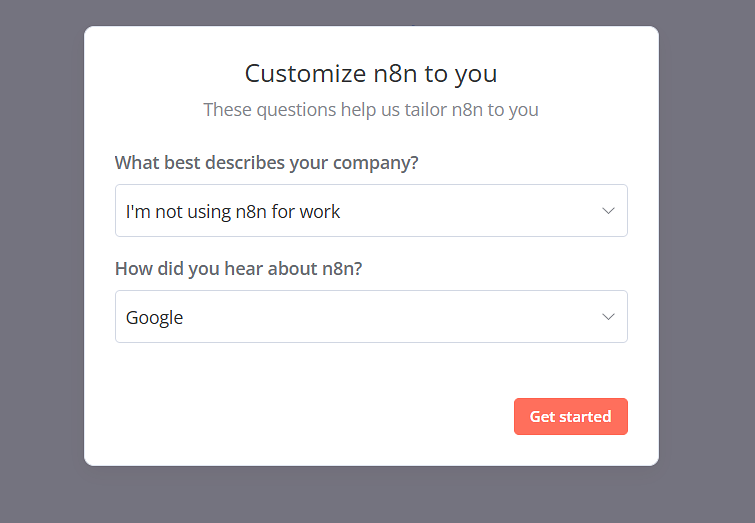
Task: Click the 'What best describes your company?' label
Action: 266,163
